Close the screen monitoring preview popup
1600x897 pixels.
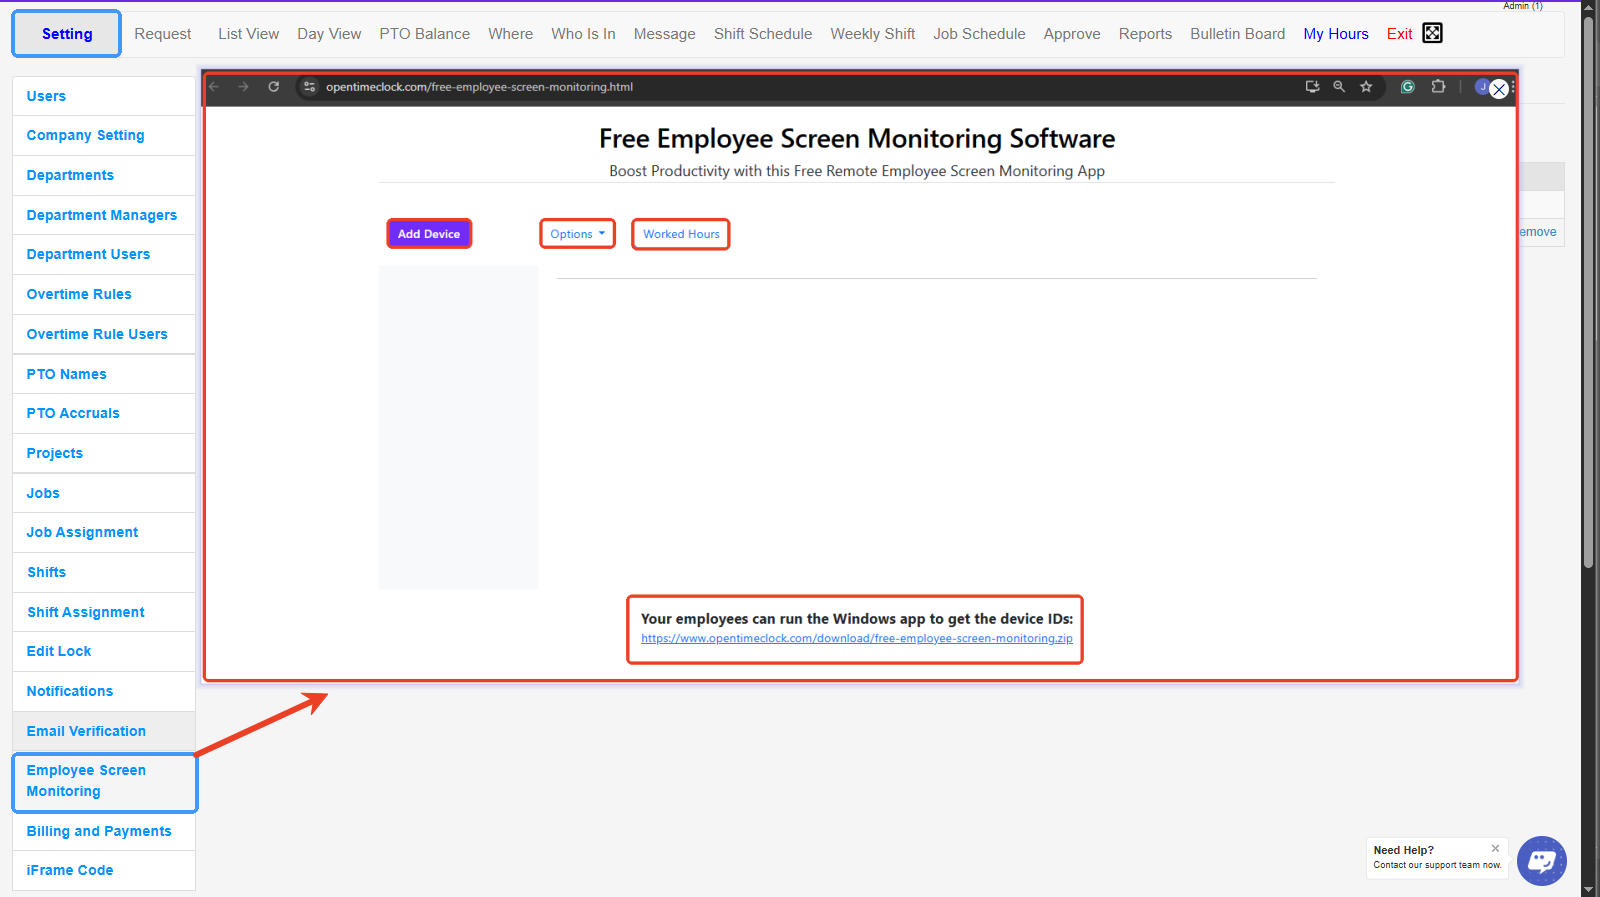click(1498, 90)
